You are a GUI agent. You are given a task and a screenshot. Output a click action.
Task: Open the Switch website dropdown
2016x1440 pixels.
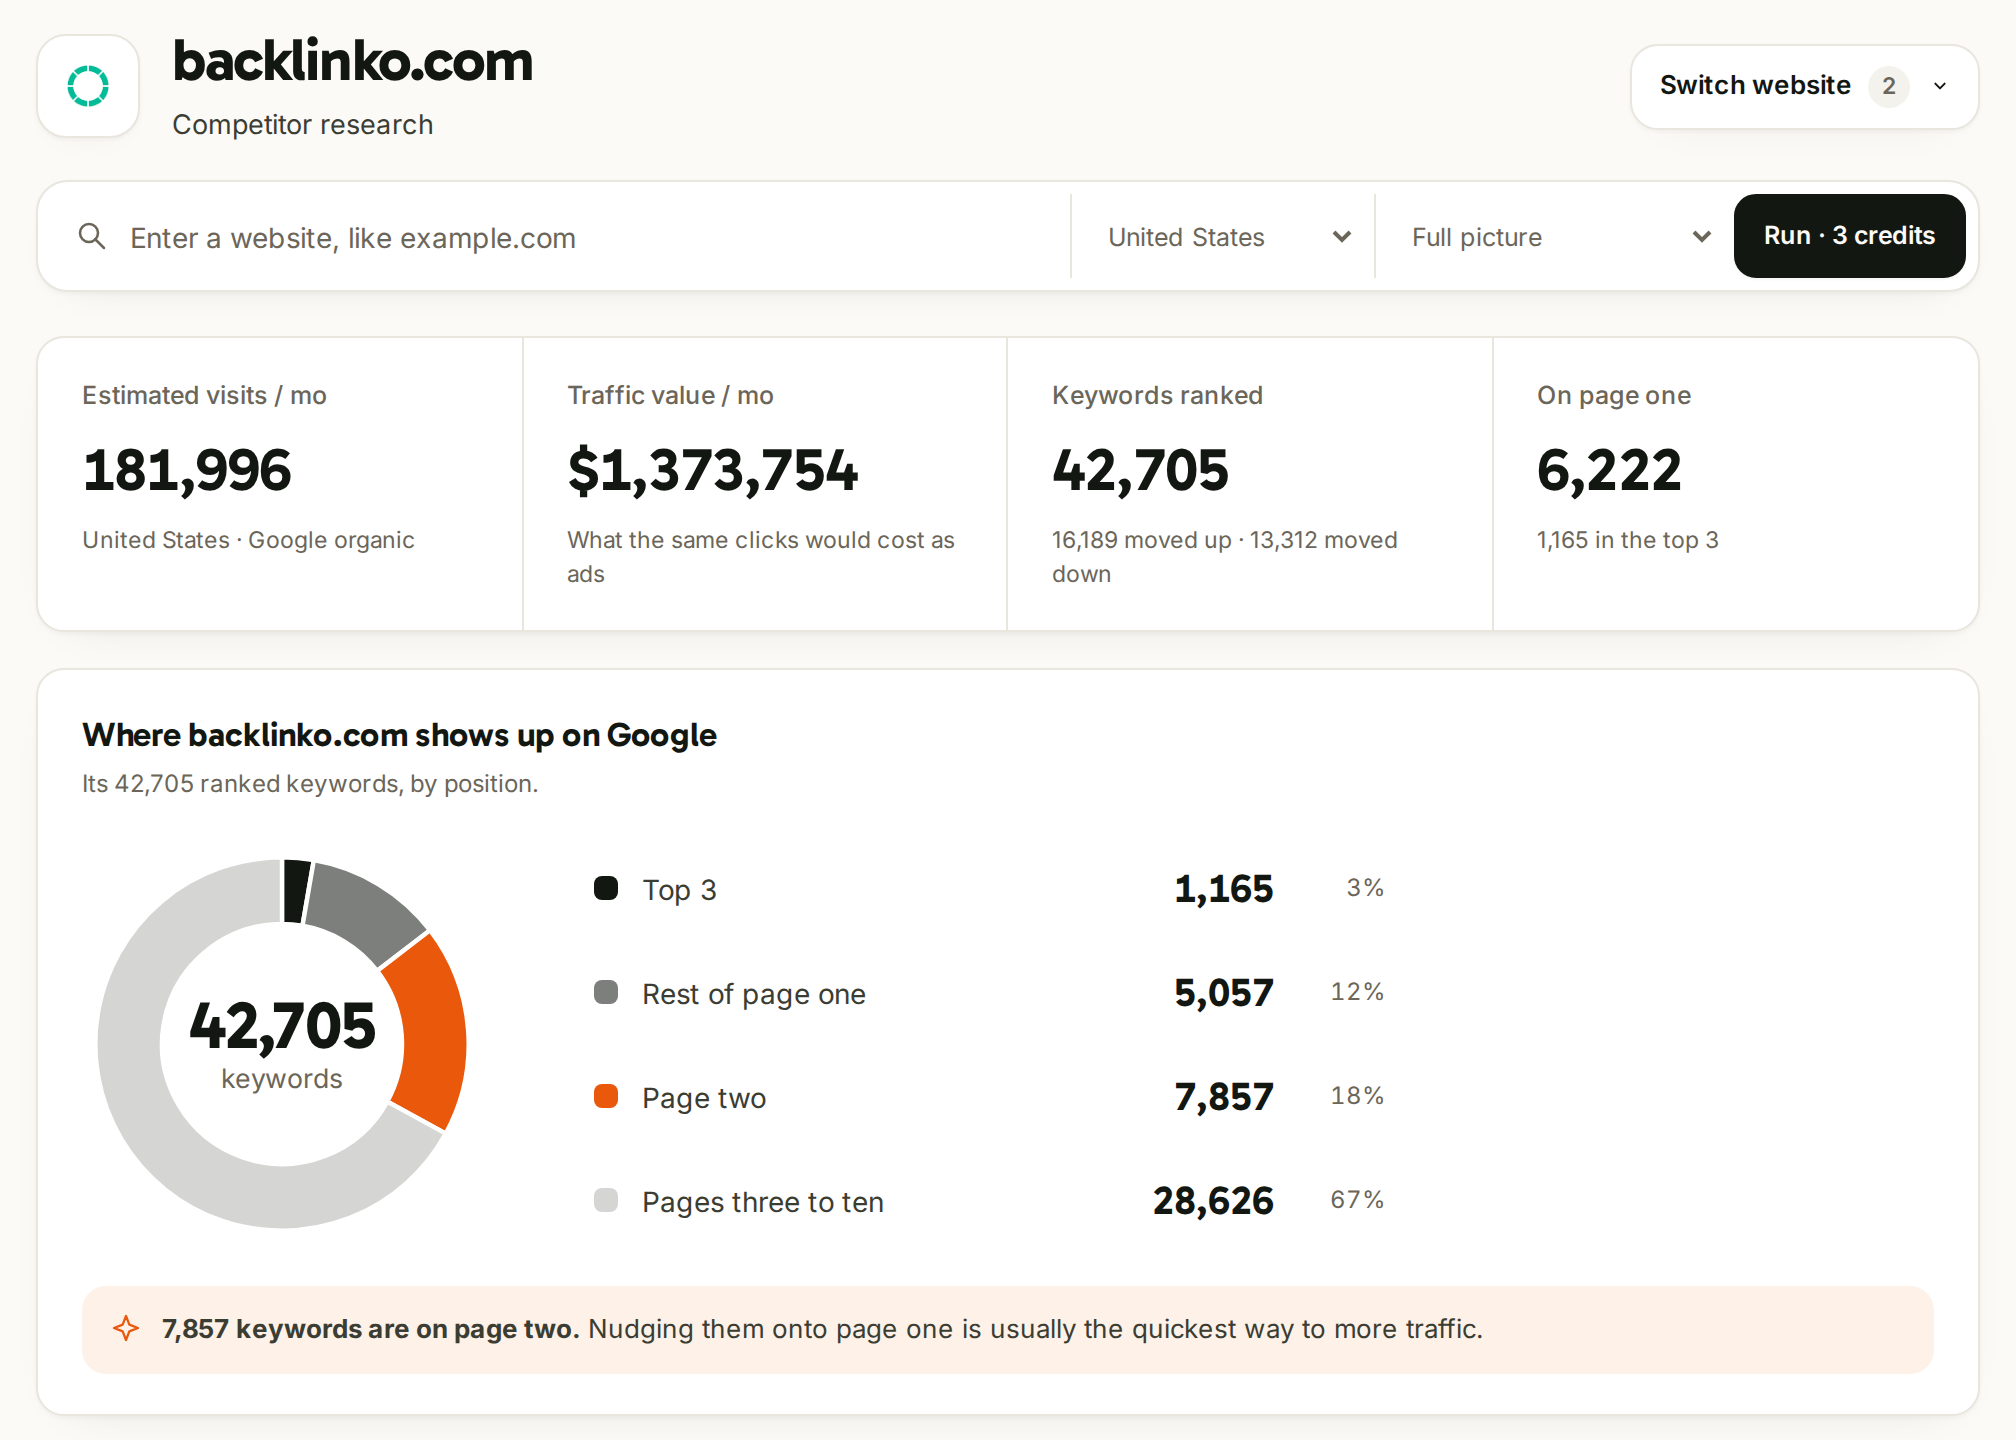(1804, 86)
